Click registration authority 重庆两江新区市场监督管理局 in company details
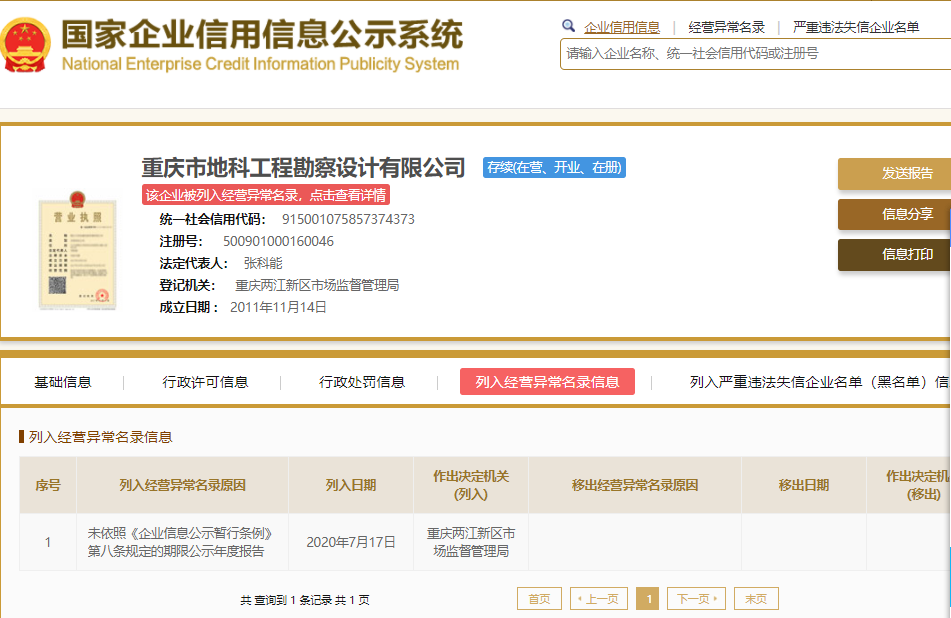This screenshot has height=618, width=951. coord(317,285)
